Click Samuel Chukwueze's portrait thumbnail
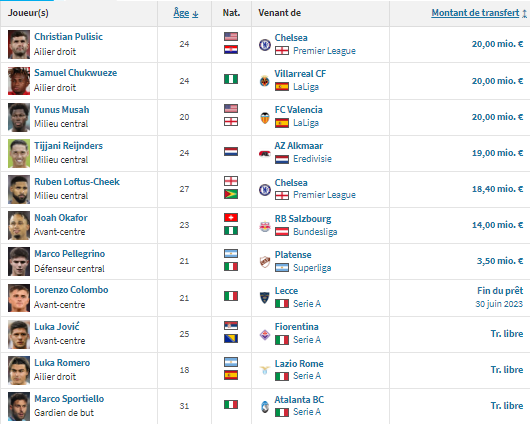Screen dimensions: 530x424 point(19,81)
